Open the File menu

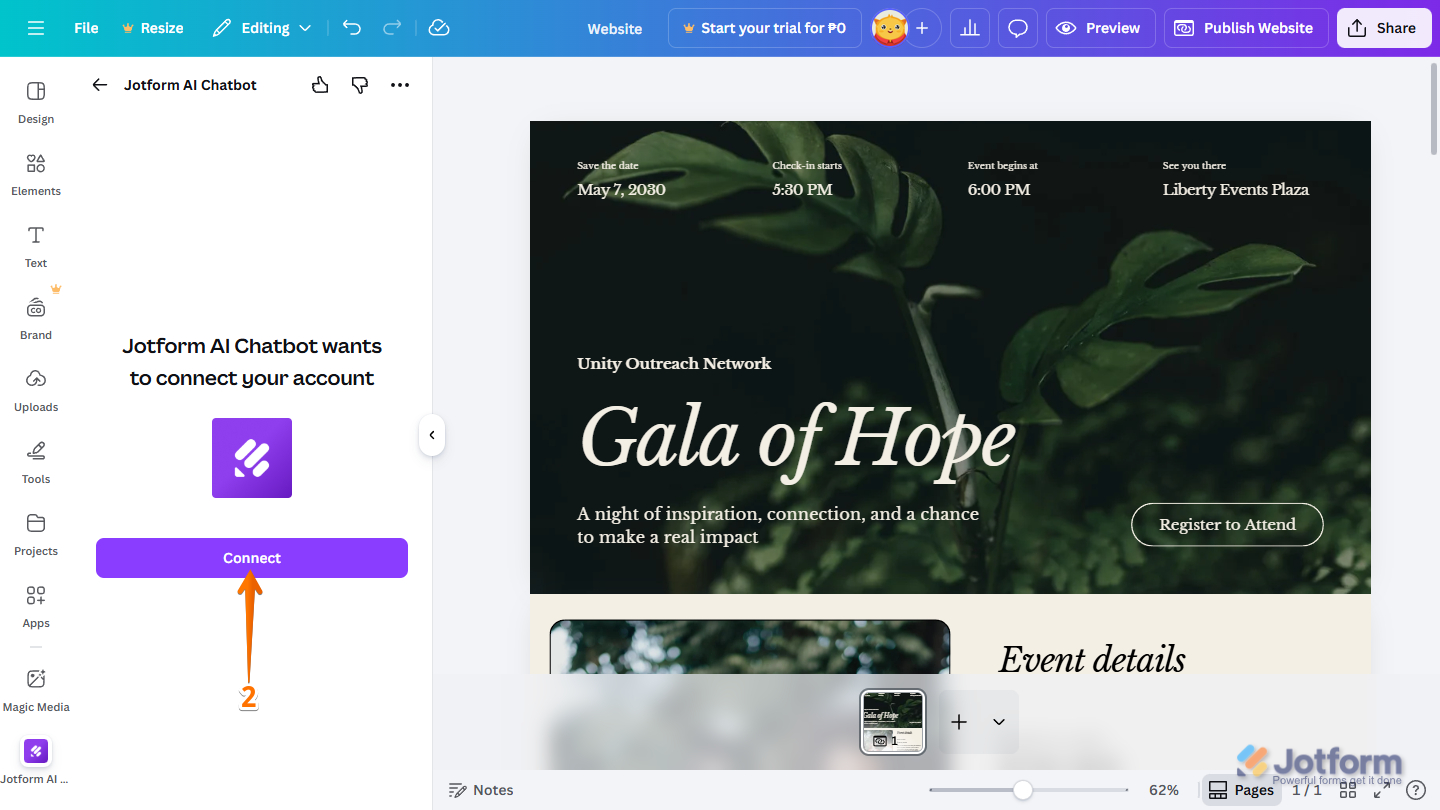pos(85,28)
